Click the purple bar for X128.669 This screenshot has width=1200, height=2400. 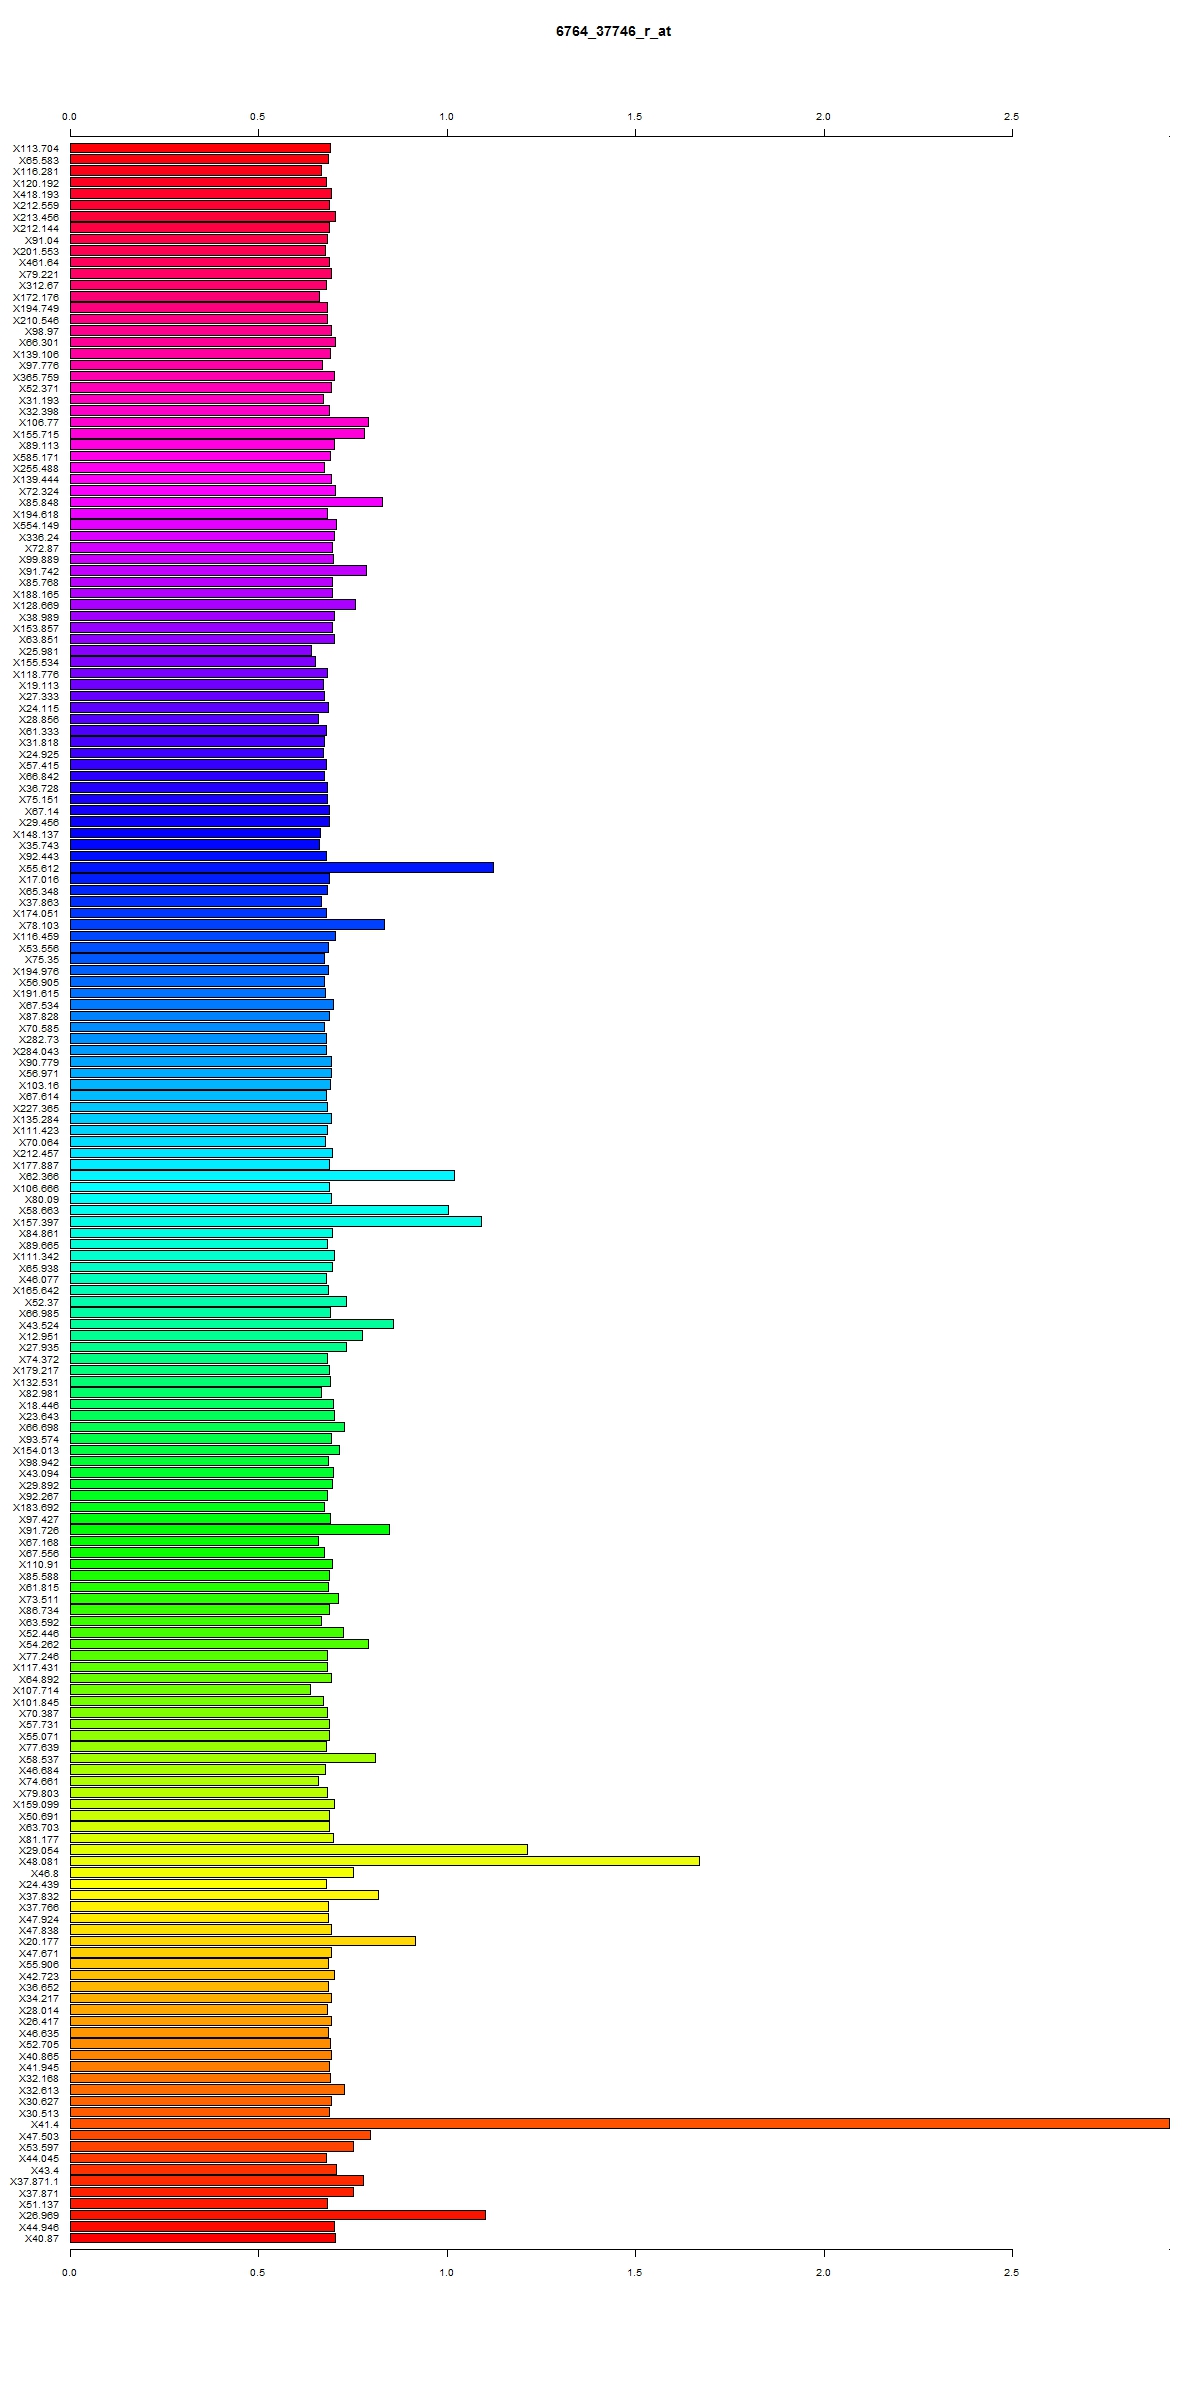pyautogui.click(x=213, y=604)
